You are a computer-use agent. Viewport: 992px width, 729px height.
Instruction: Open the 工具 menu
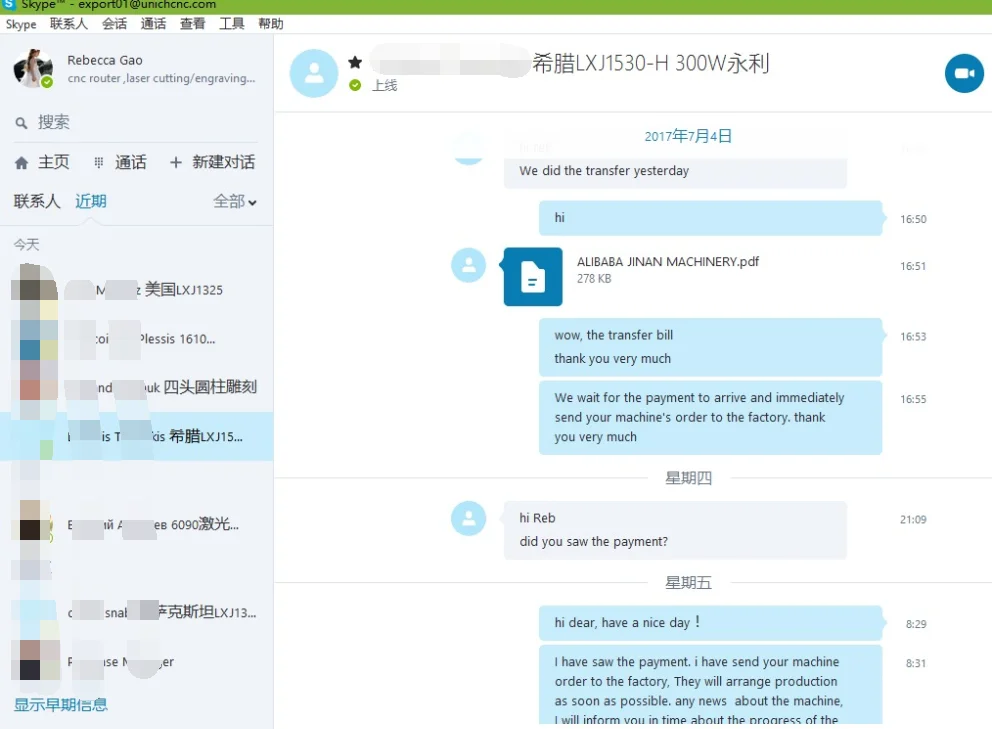point(232,24)
